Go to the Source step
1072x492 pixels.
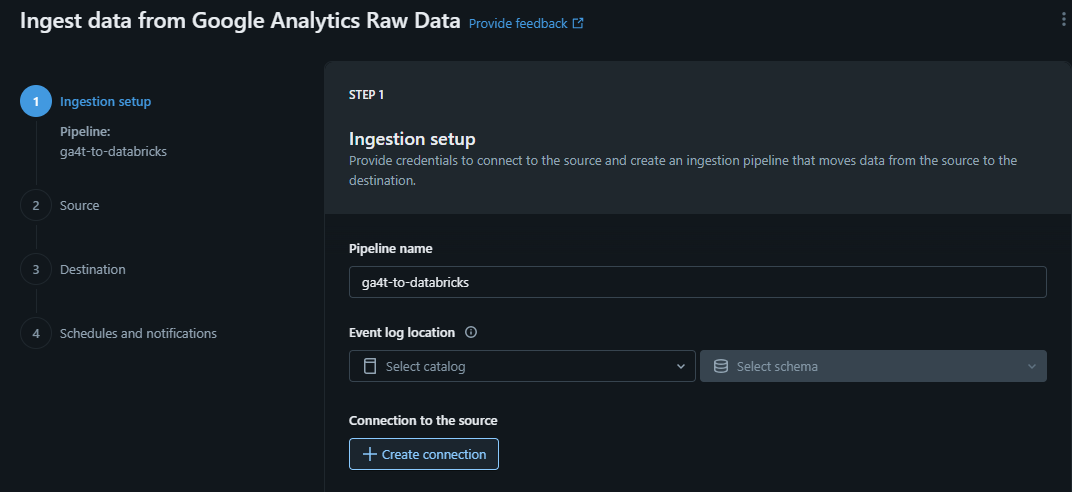click(79, 205)
